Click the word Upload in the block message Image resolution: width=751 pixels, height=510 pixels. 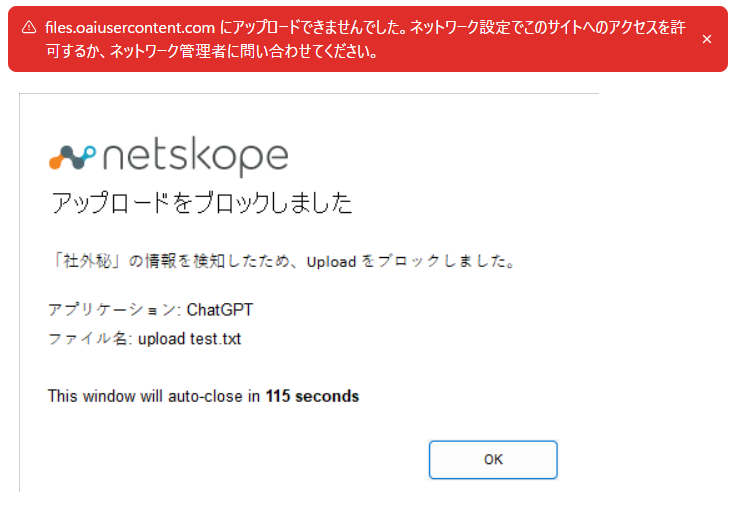click(x=332, y=263)
